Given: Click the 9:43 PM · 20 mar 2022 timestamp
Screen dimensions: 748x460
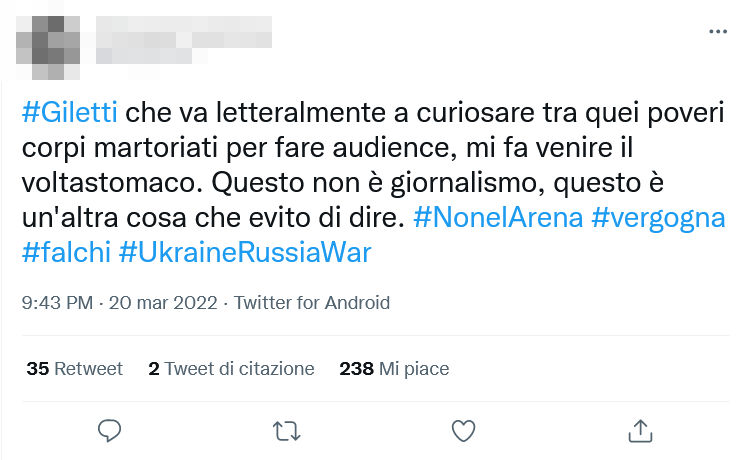Looking at the screenshot, I should click(120, 303).
